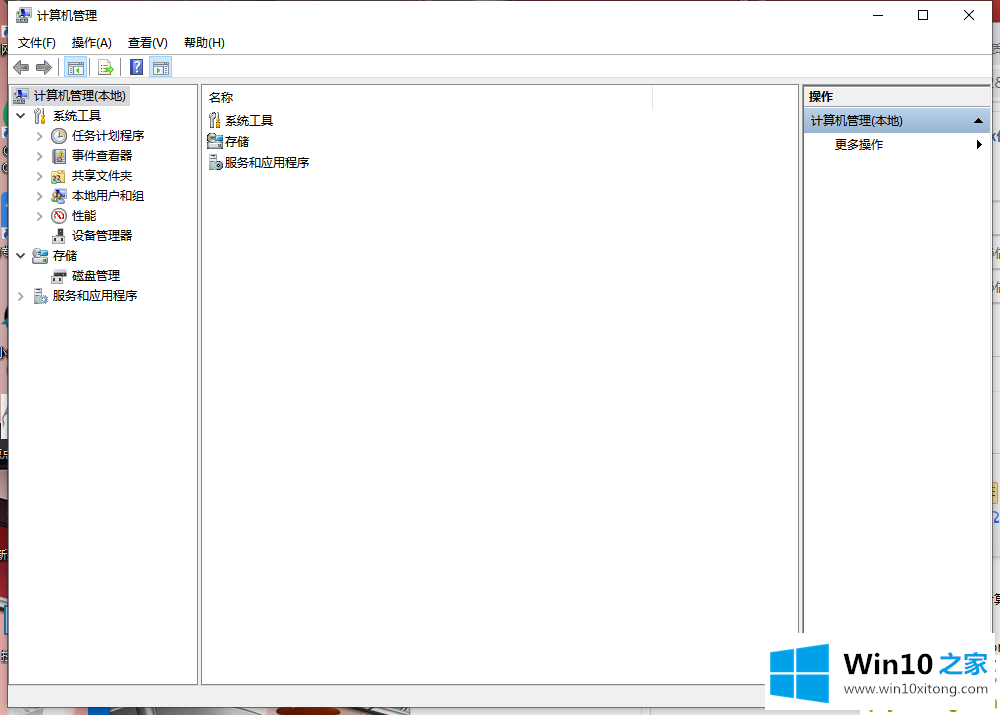Screen dimensions: 1000x715
Task: Expand the 任务计划程序 node
Action: pos(40,136)
